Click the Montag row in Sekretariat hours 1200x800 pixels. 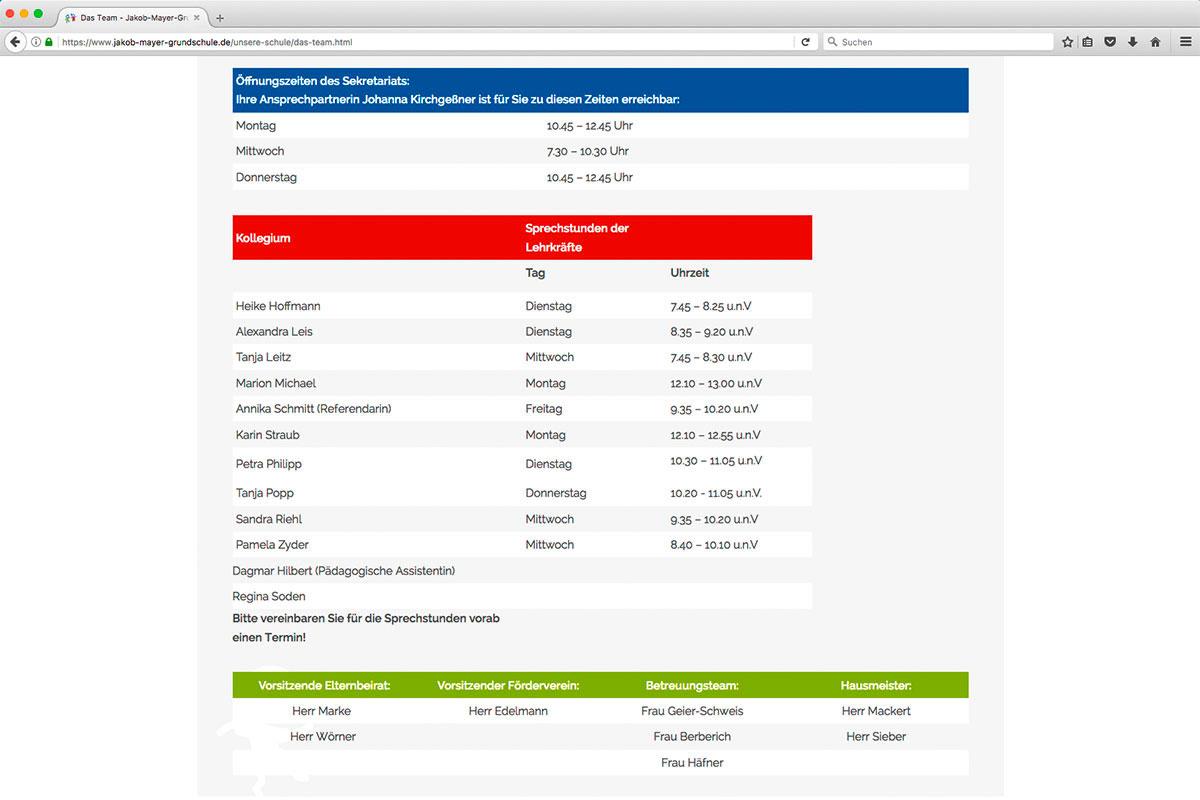(x=600, y=126)
